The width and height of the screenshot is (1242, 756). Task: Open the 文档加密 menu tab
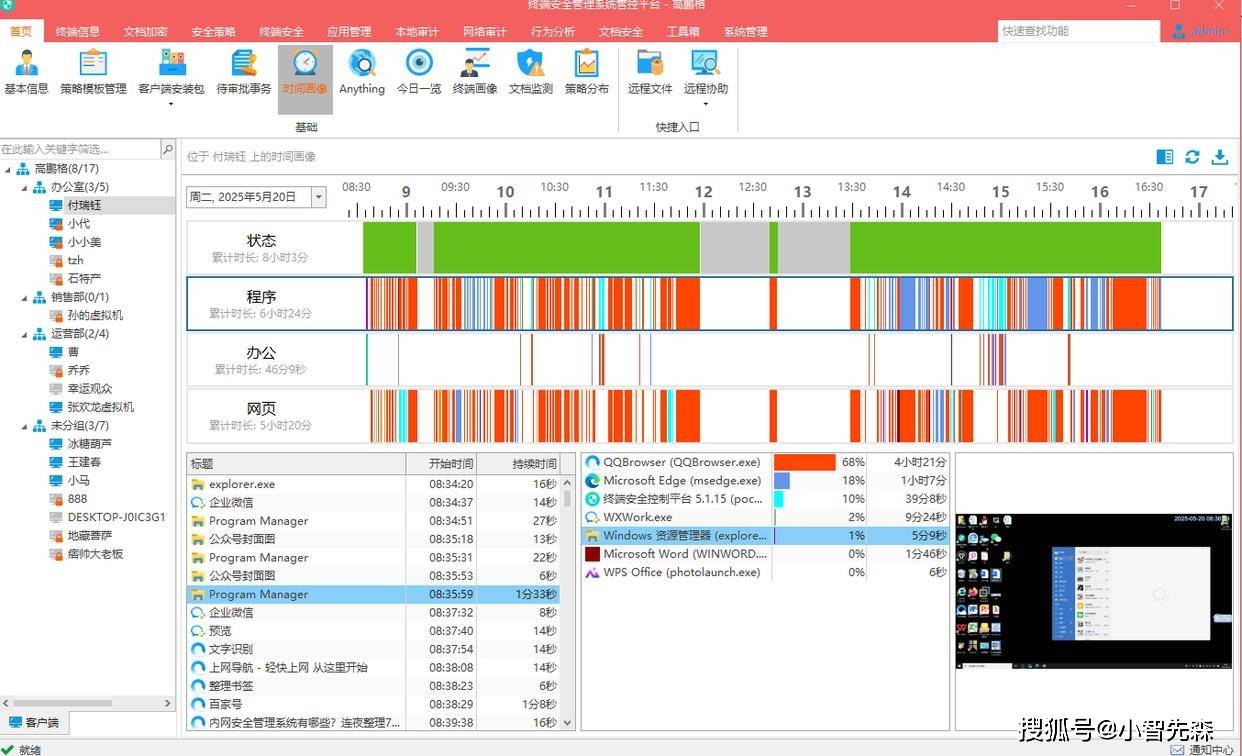click(146, 31)
